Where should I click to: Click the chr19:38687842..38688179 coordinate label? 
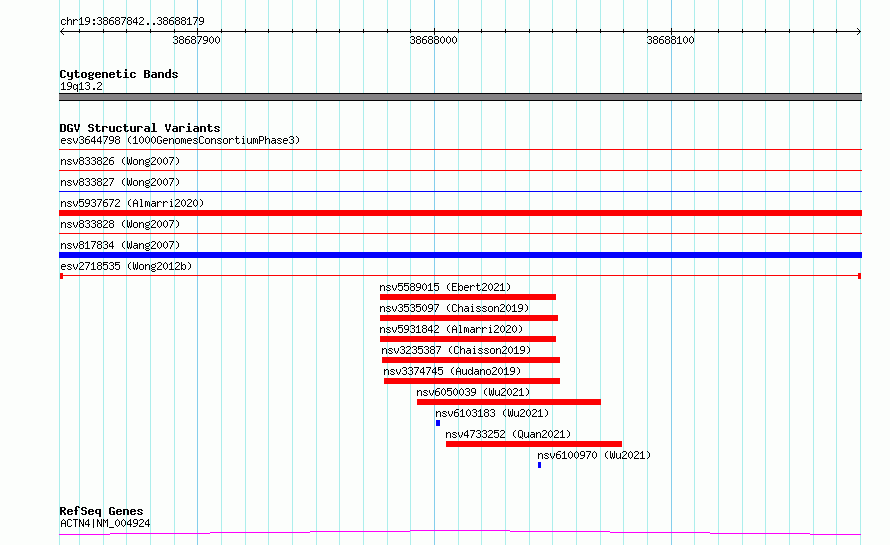[x=132, y=21]
